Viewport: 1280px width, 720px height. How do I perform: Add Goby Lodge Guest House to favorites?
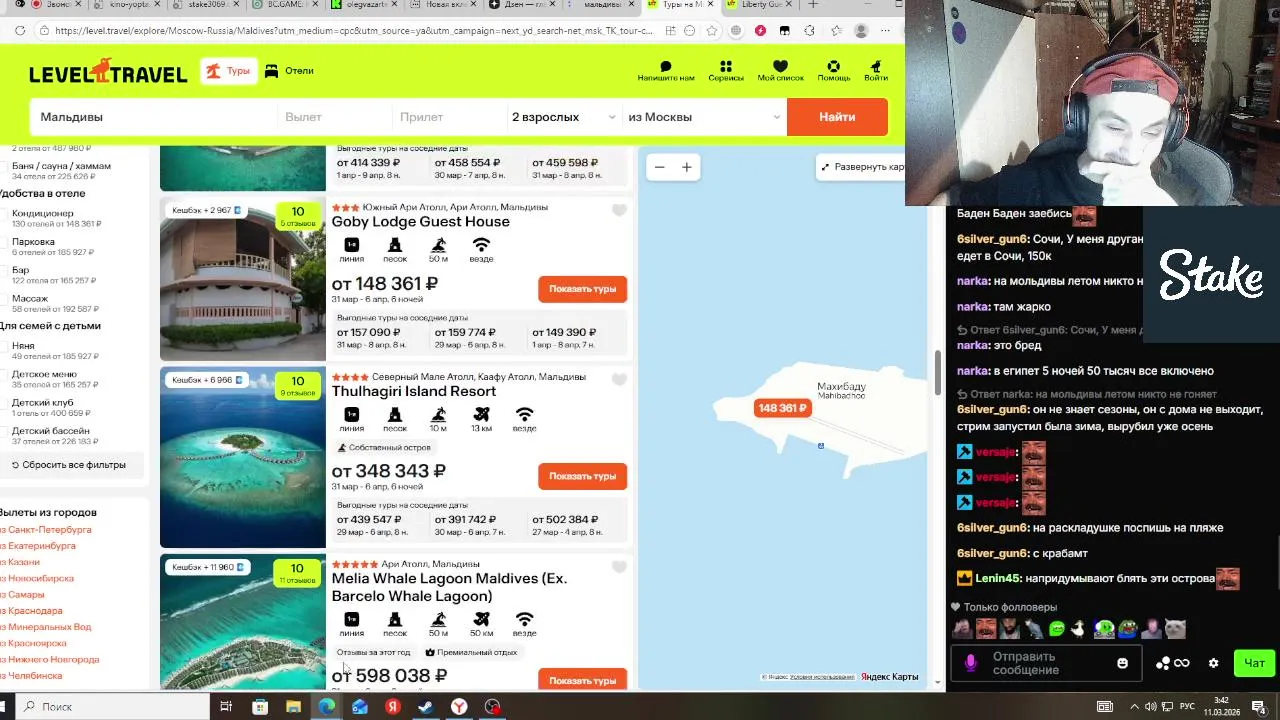pos(619,210)
